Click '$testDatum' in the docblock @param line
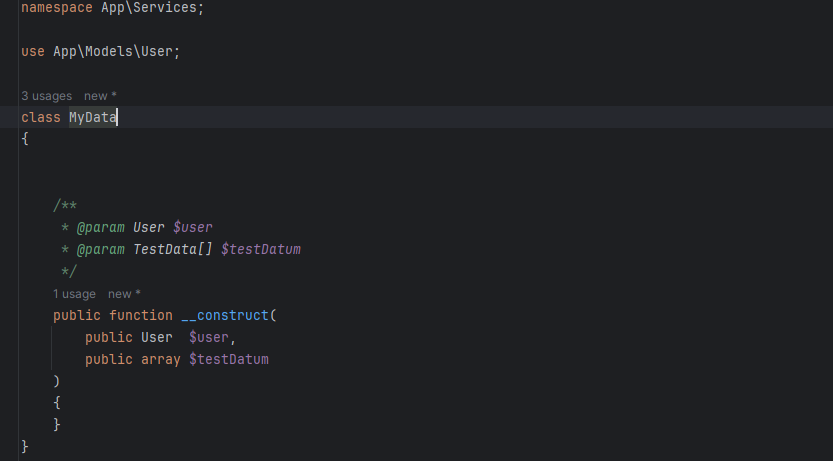The image size is (833, 461). click(x=261, y=250)
